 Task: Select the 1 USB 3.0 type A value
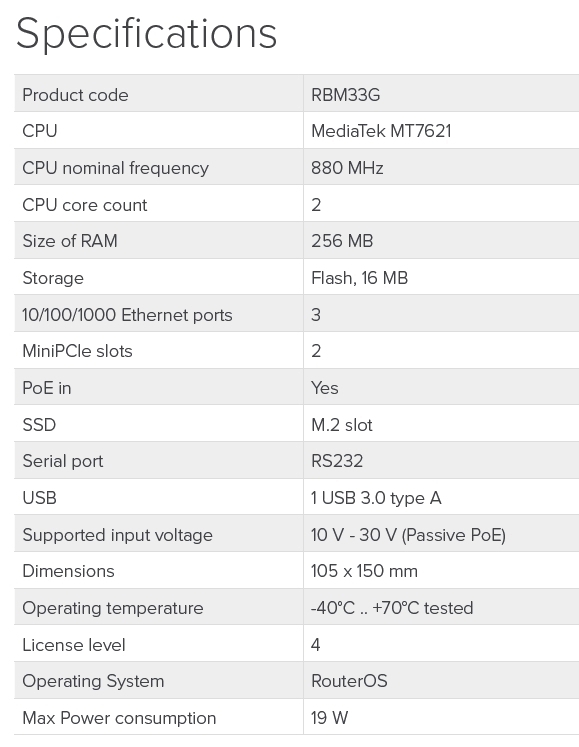[376, 498]
